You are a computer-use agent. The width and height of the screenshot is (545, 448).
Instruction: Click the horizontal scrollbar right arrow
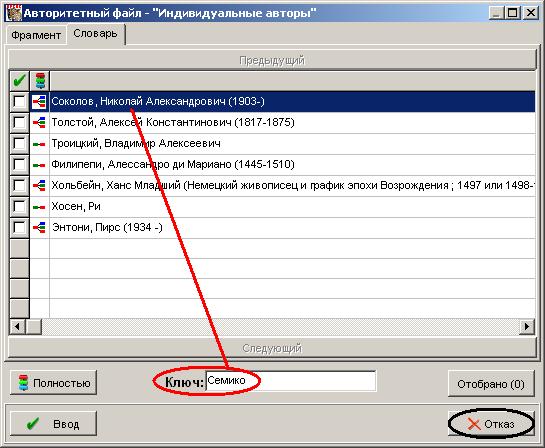point(527,326)
